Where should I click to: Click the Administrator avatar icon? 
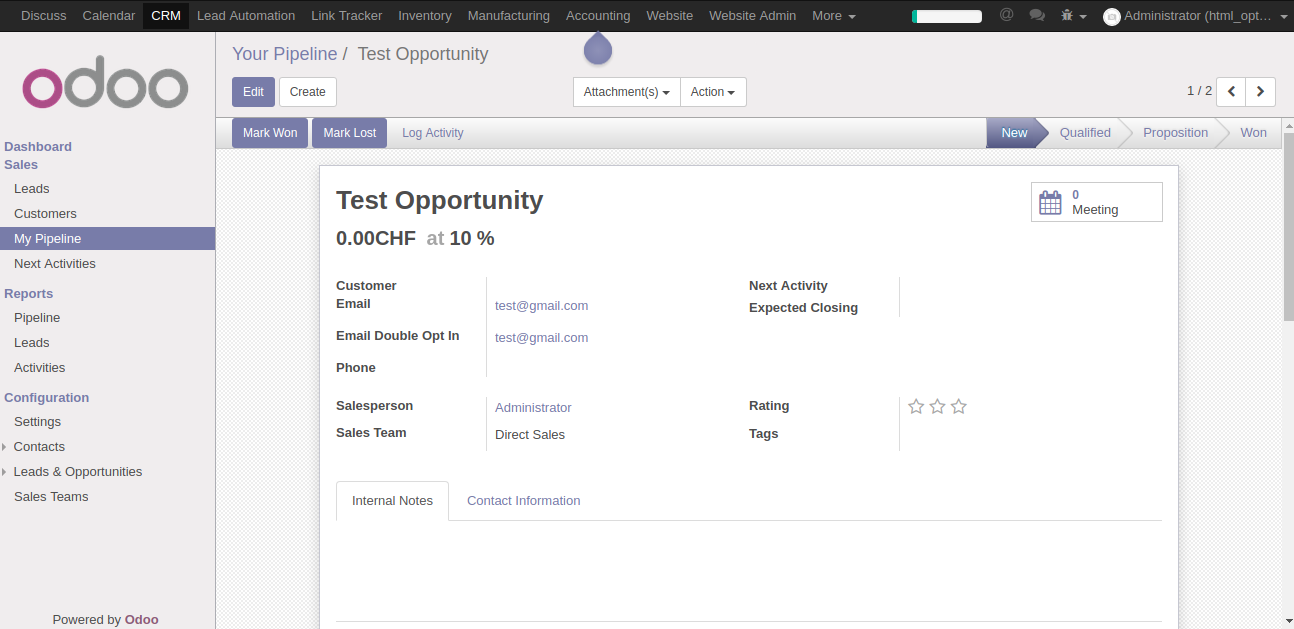pyautogui.click(x=1111, y=16)
